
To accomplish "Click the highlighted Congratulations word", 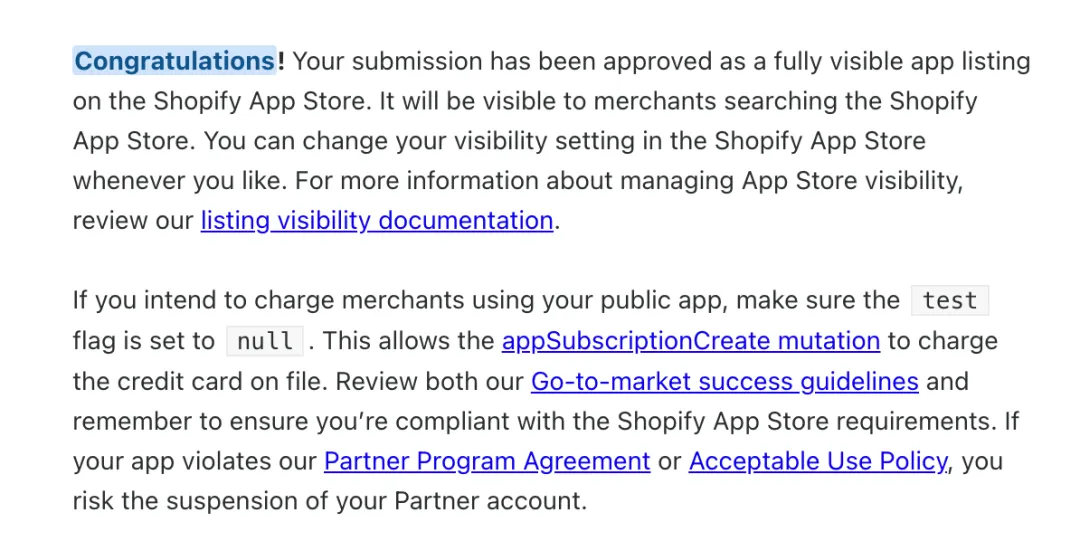I will pyautogui.click(x=174, y=61).
